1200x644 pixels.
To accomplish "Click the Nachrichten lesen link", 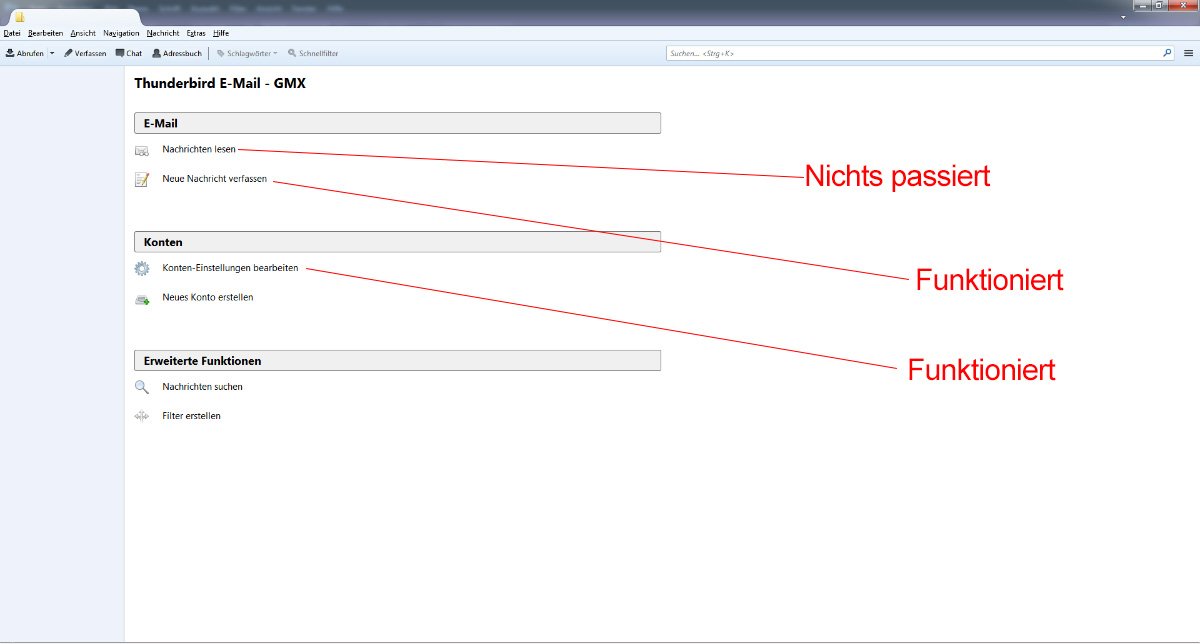I will 199,150.
